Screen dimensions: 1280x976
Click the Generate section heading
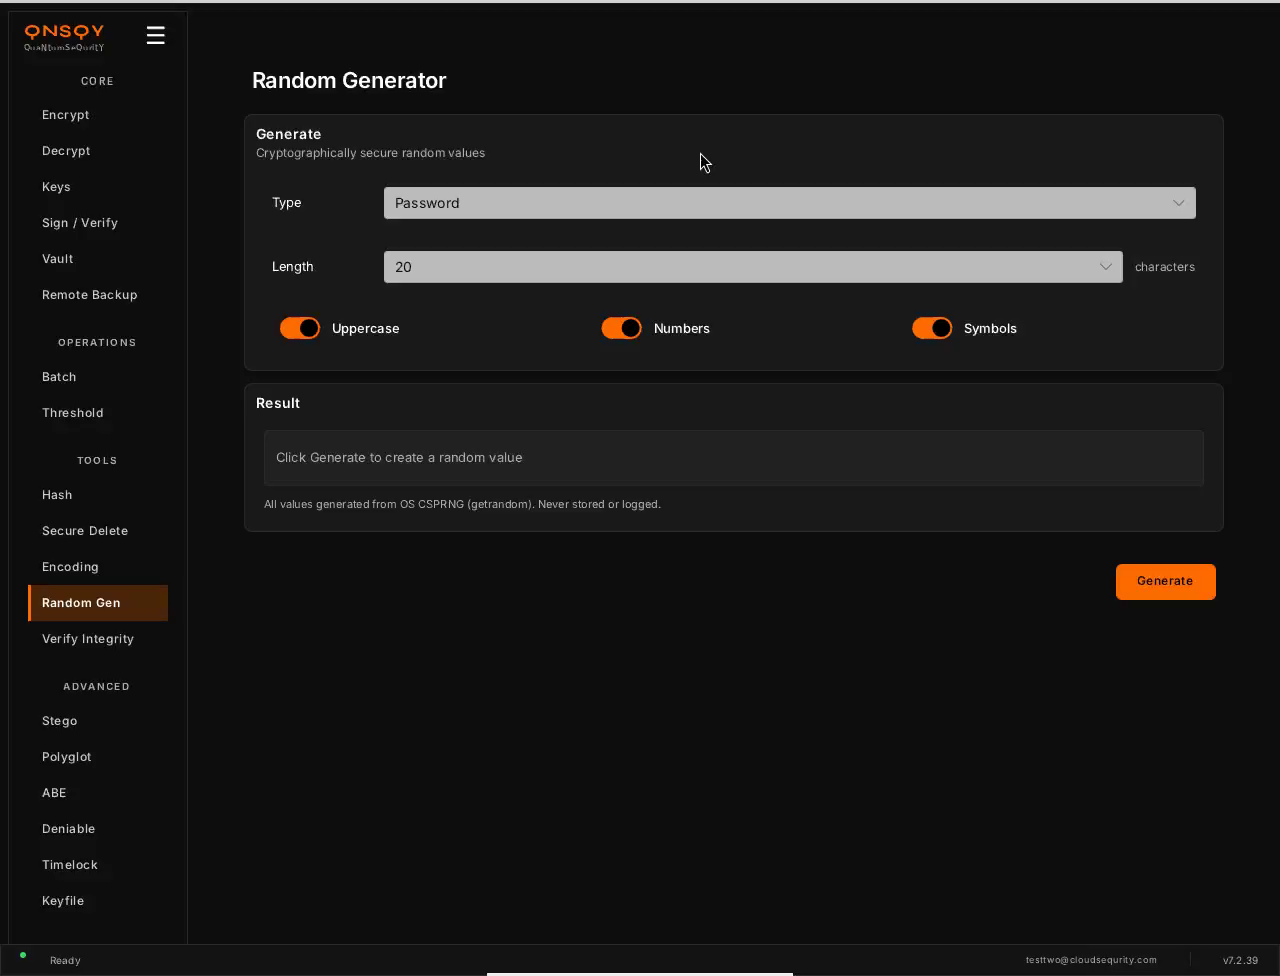289,134
